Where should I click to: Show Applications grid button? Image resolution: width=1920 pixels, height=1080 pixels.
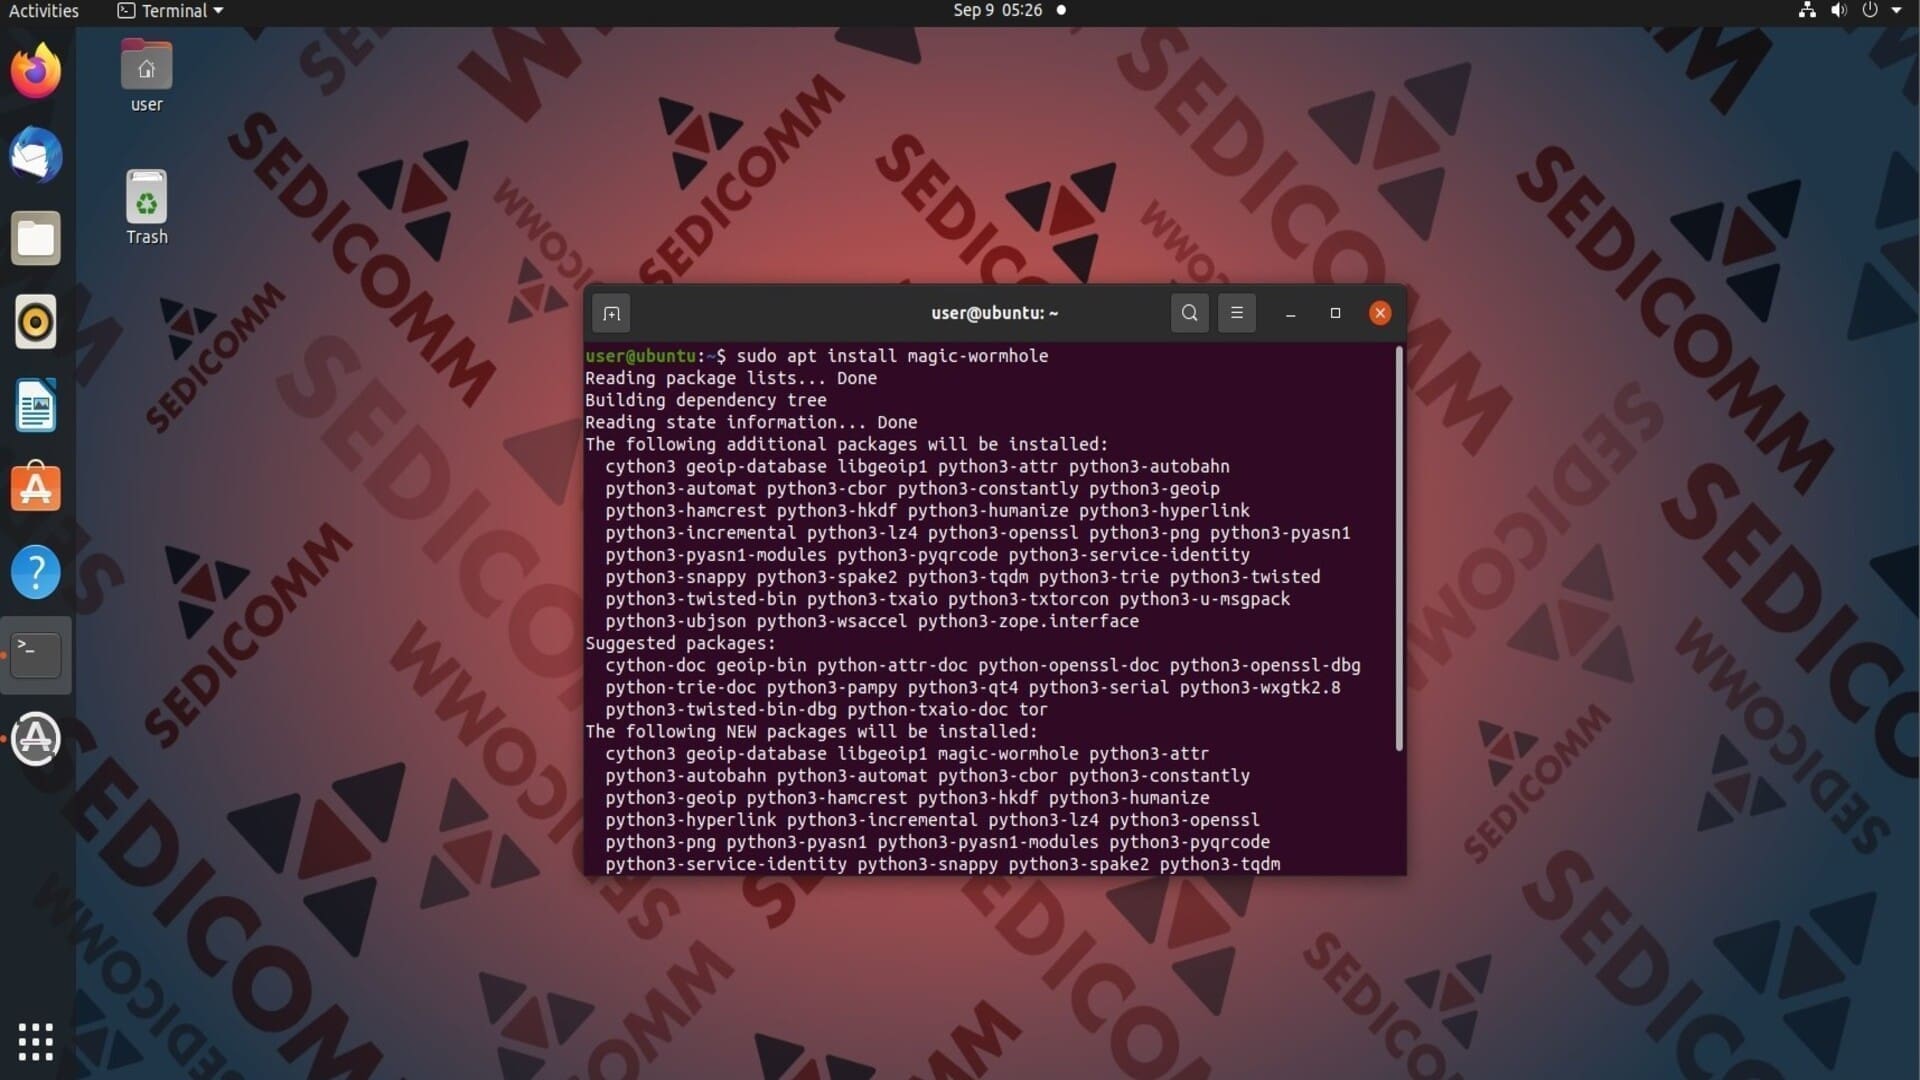pyautogui.click(x=36, y=1042)
